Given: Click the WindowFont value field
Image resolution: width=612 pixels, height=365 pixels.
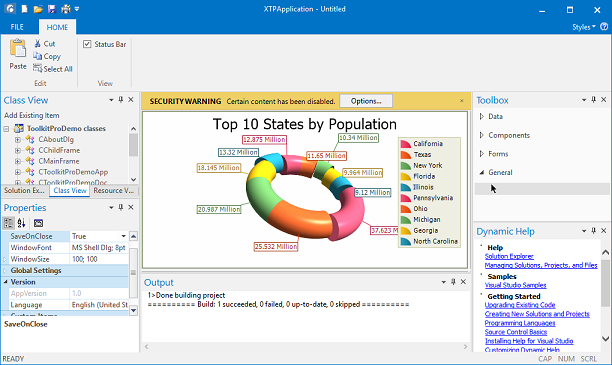Looking at the screenshot, I should [99, 247].
